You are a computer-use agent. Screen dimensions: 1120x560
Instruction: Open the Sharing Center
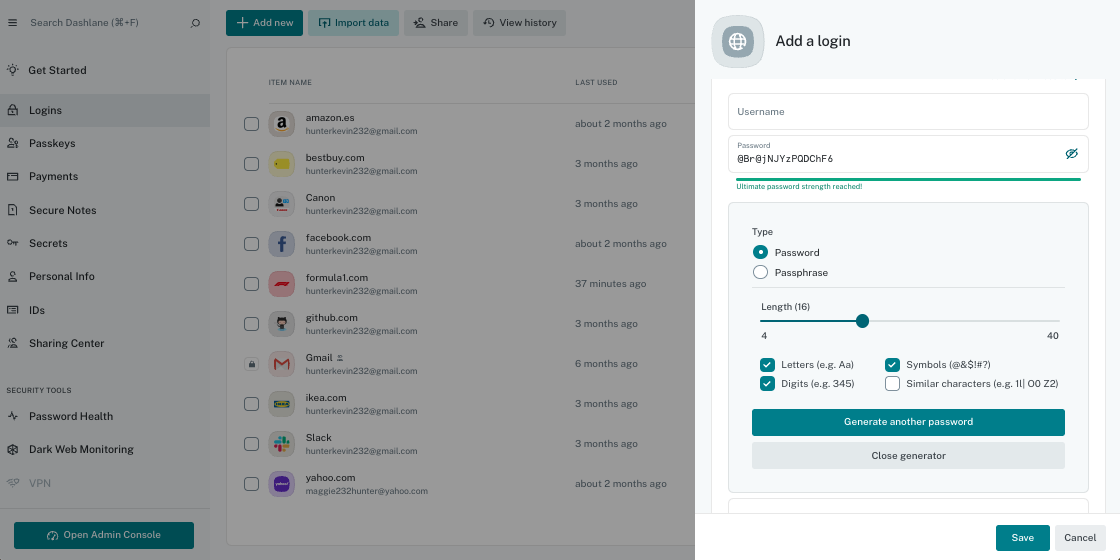[105, 343]
